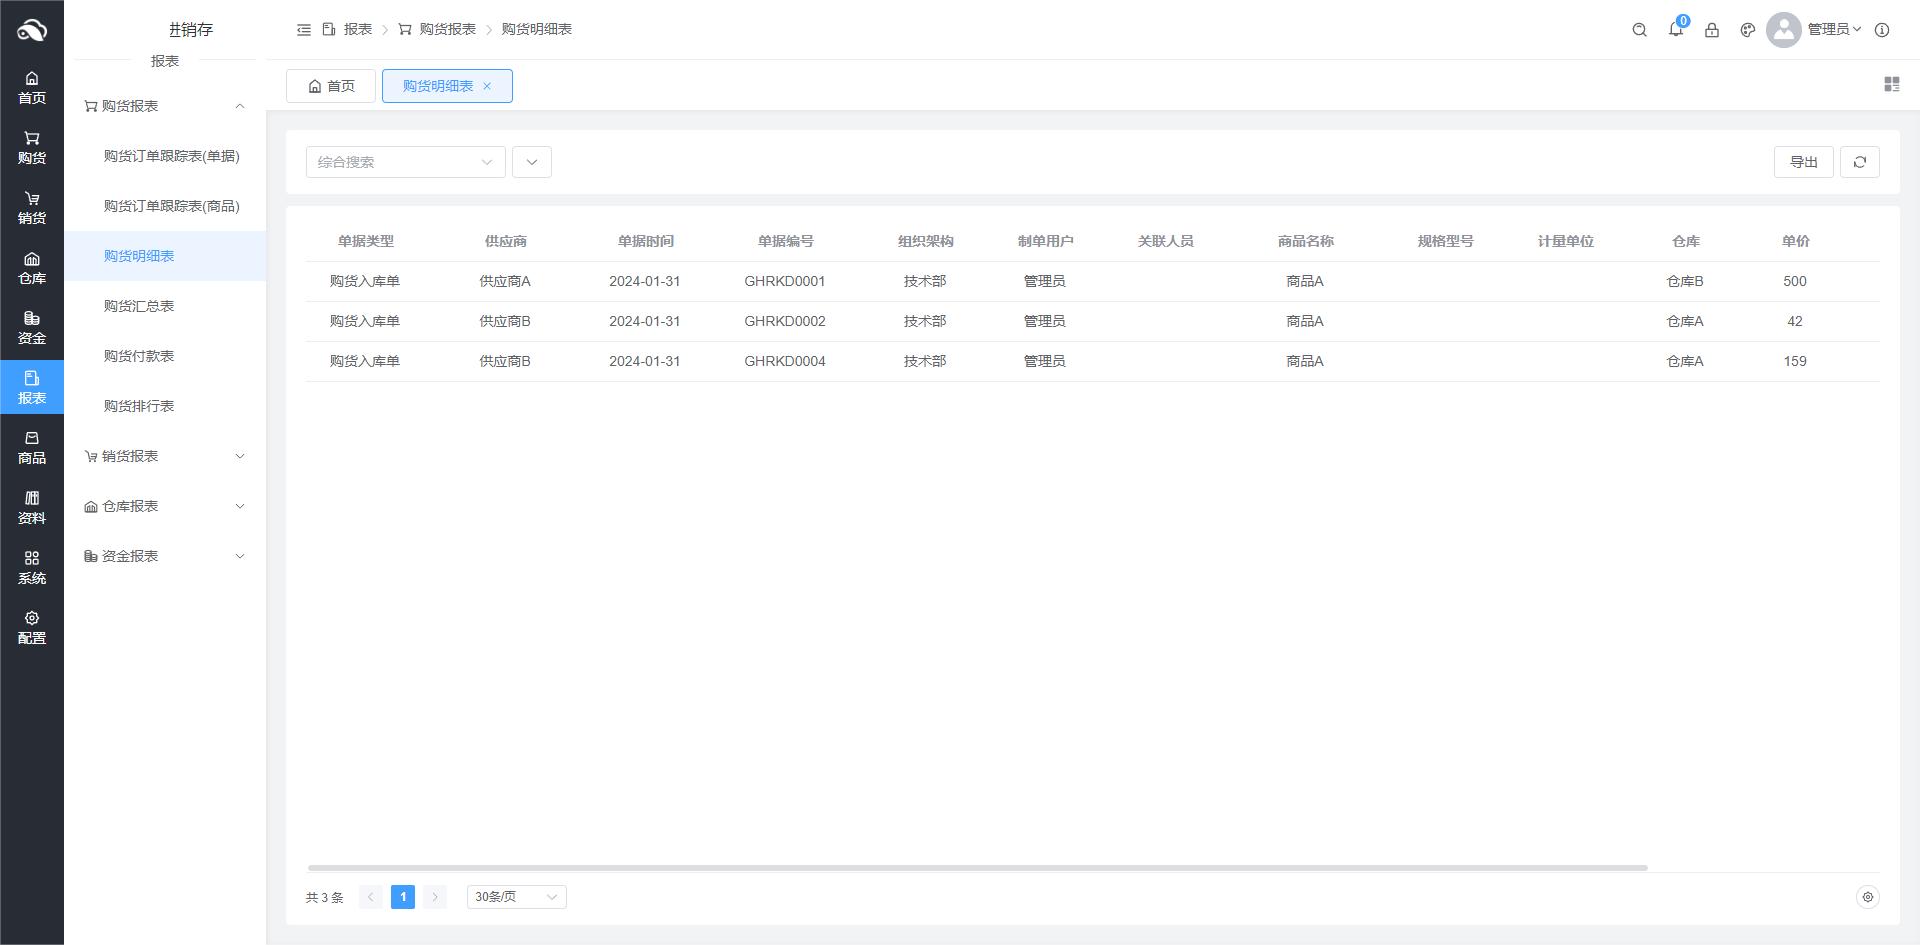1920x945 pixels.
Task: Open the theme palette icon
Action: 1747,30
